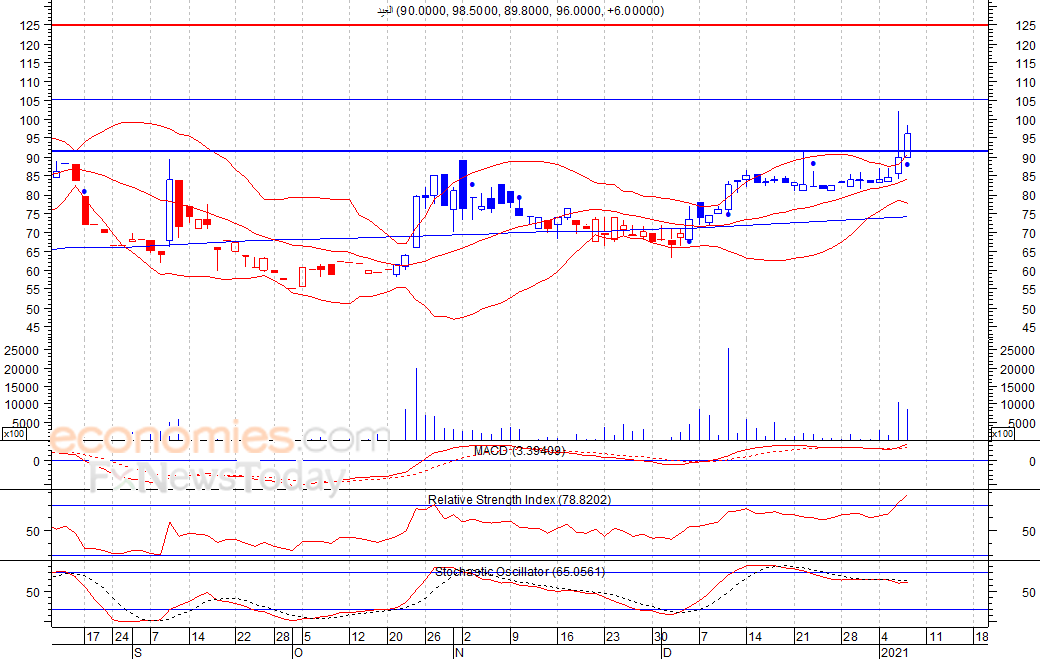This screenshot has width=1040, height=659.
Task: Select the thick blue horizontal line near 92
Action: [520, 151]
